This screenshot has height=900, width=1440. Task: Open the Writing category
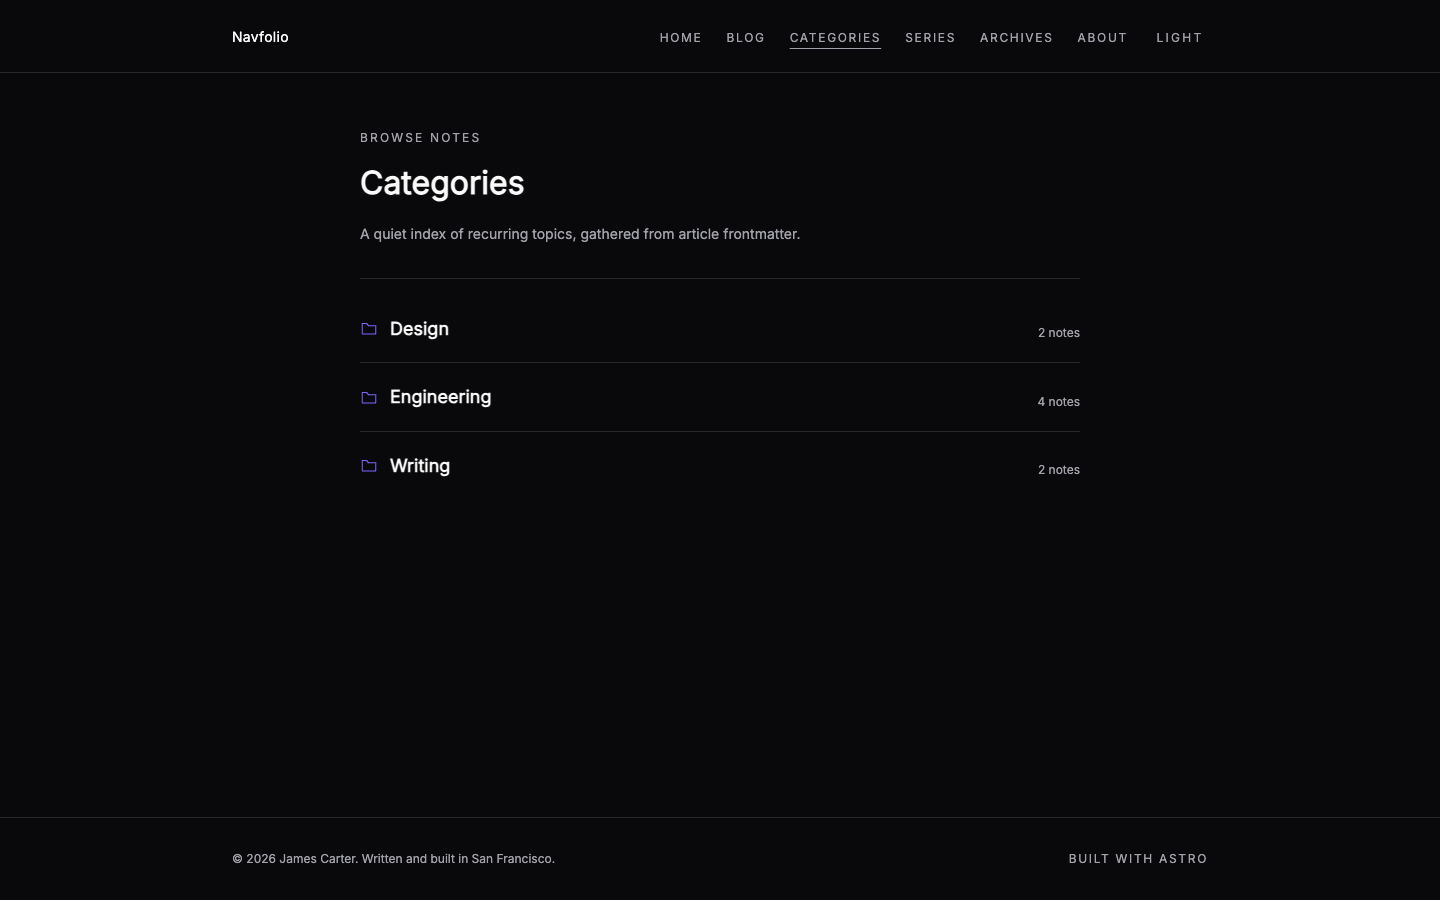coord(420,466)
